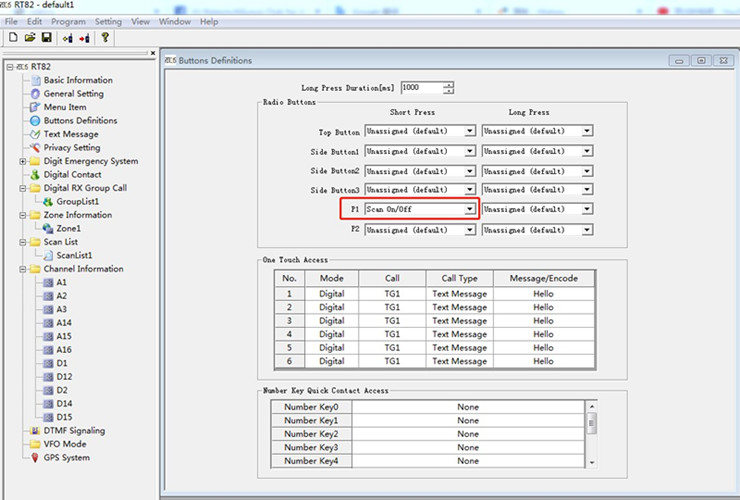Increase Long Press Duration with up arrow
740x500 pixels.
click(448, 84)
